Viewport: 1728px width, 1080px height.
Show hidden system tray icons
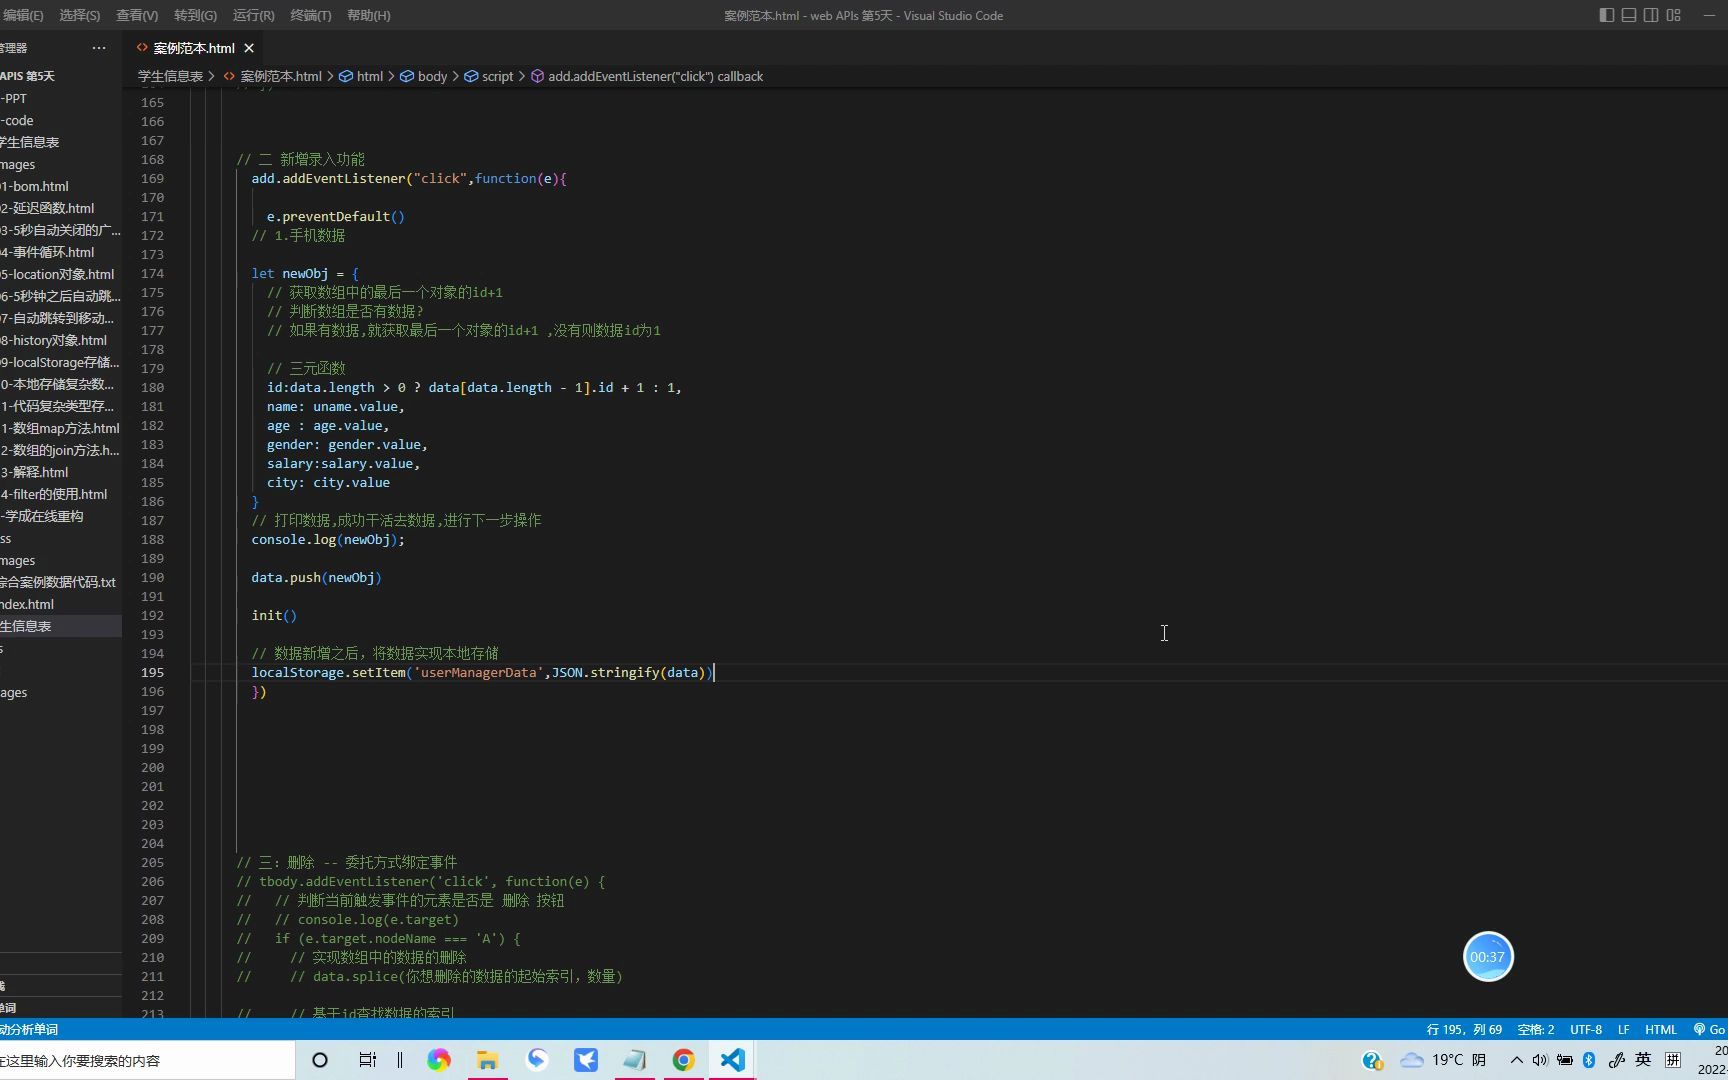tap(1517, 1060)
